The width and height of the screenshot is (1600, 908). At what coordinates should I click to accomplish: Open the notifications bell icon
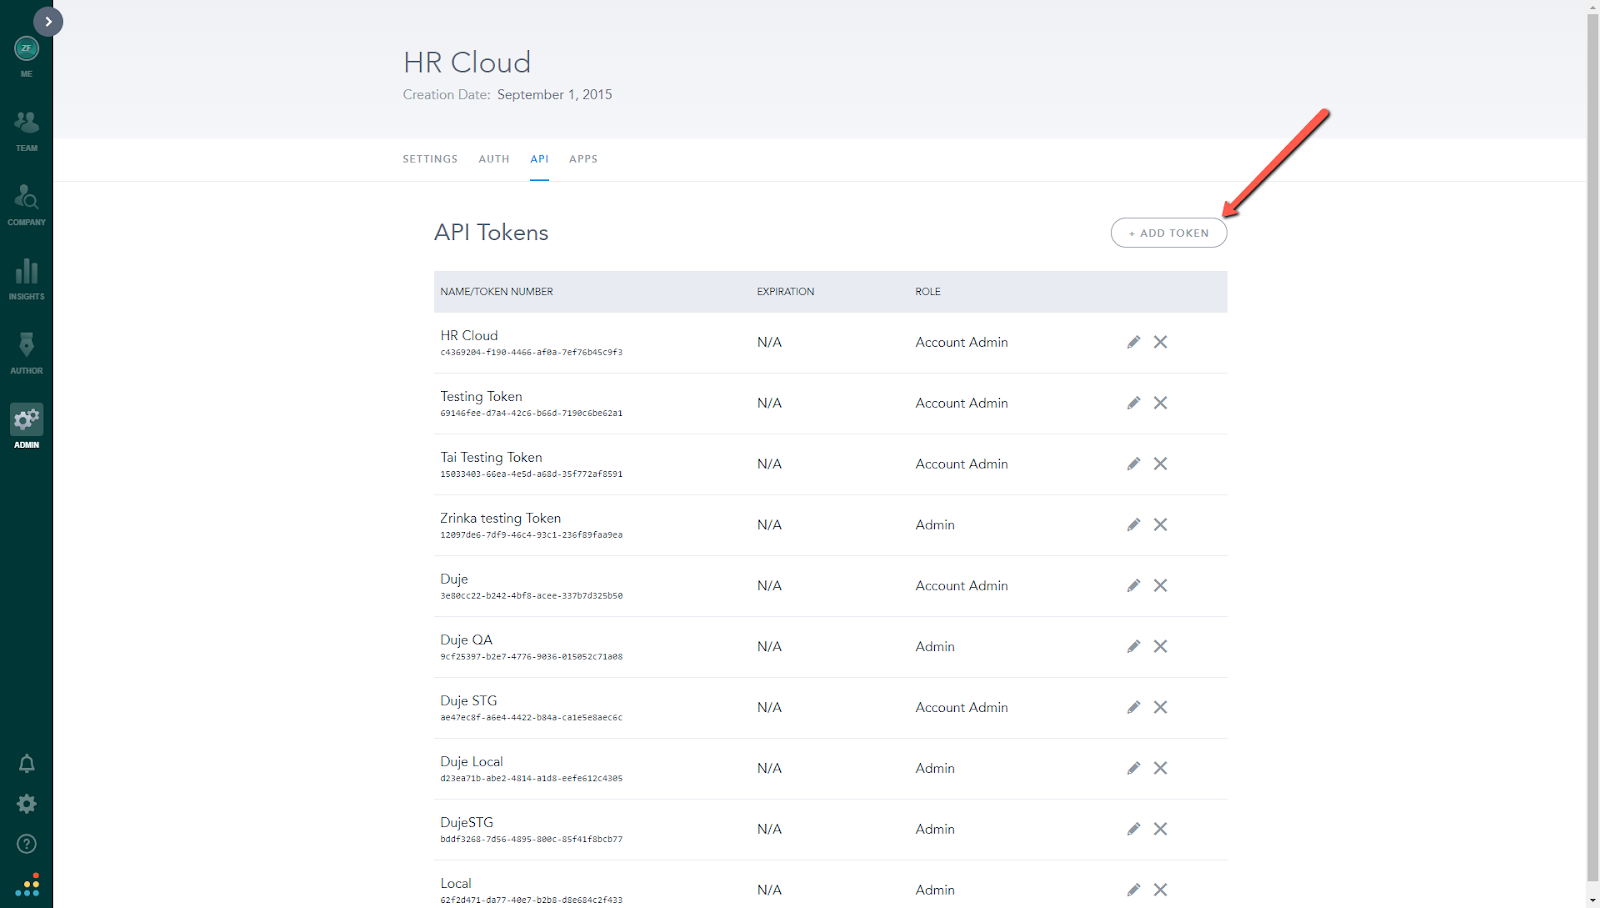(27, 764)
